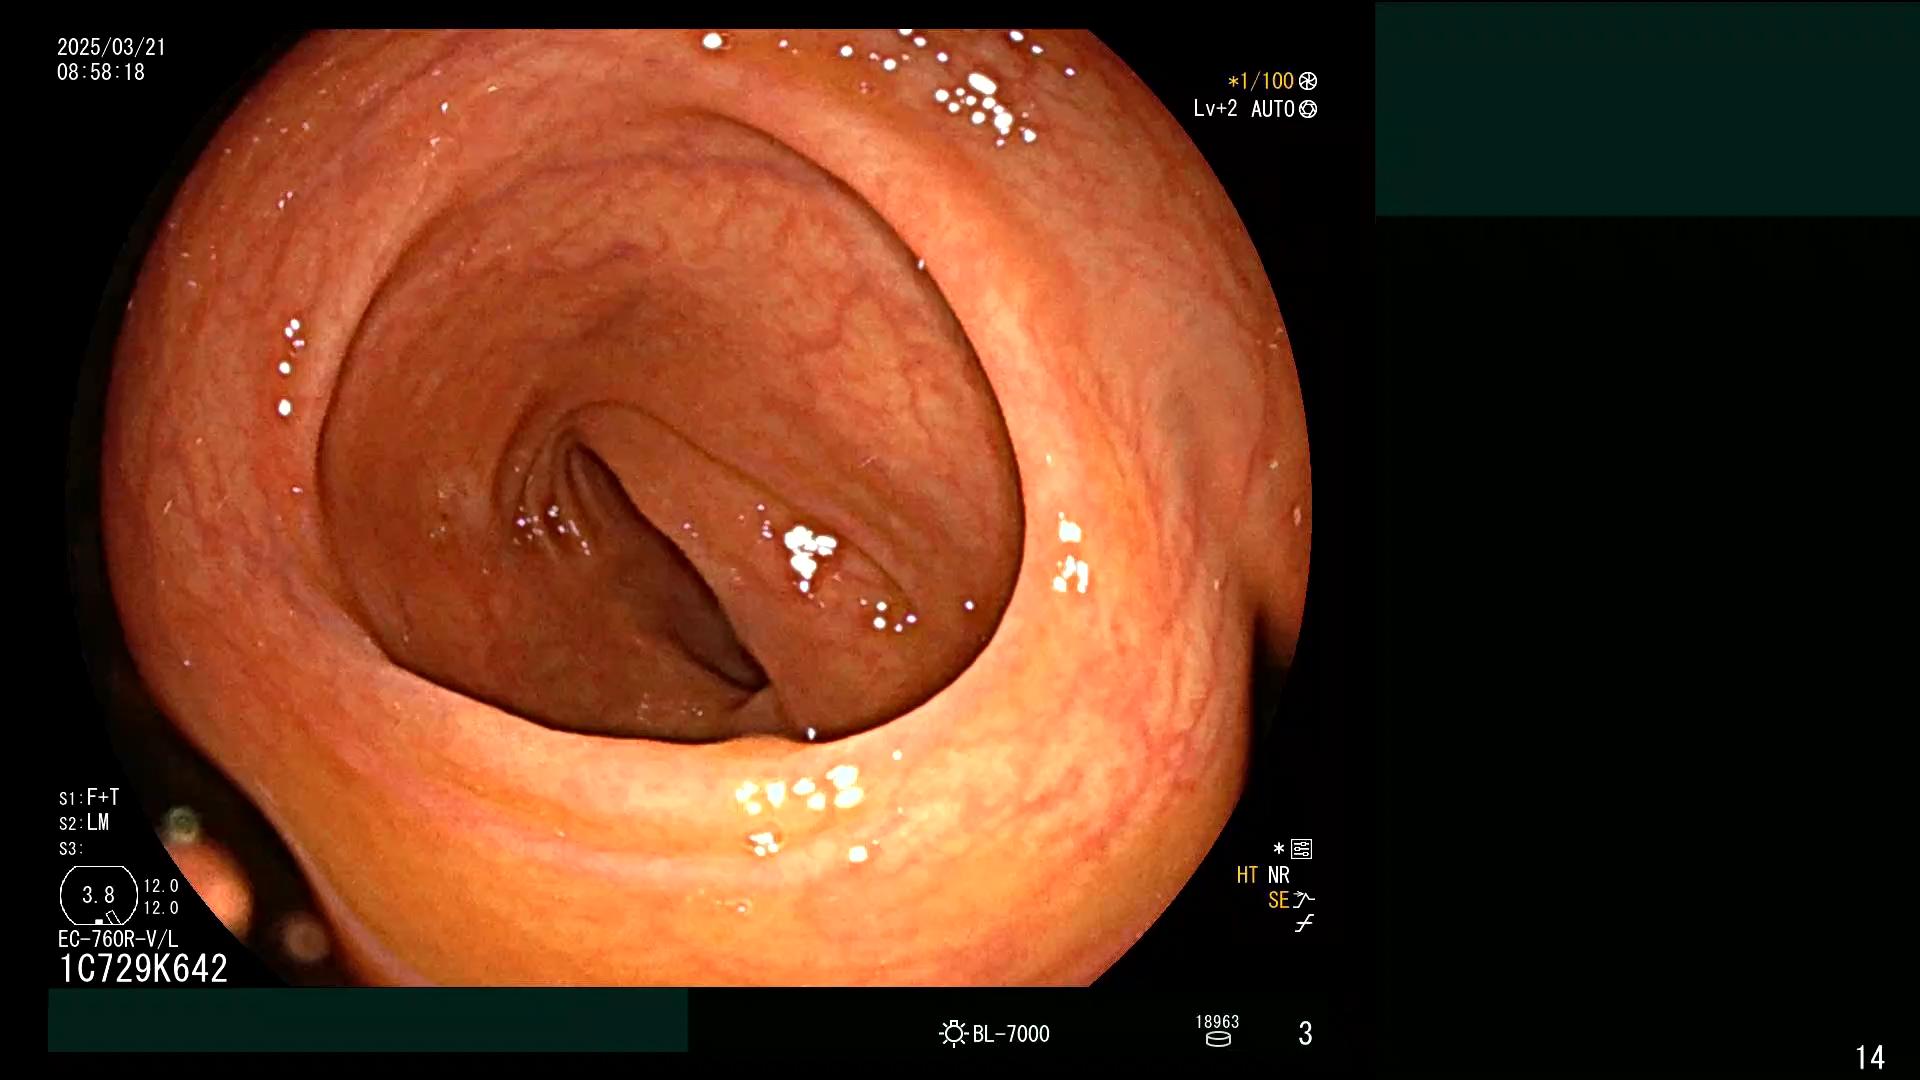Click the yellow SE indicator
This screenshot has height=1080, width=1920.
coord(1278,900)
